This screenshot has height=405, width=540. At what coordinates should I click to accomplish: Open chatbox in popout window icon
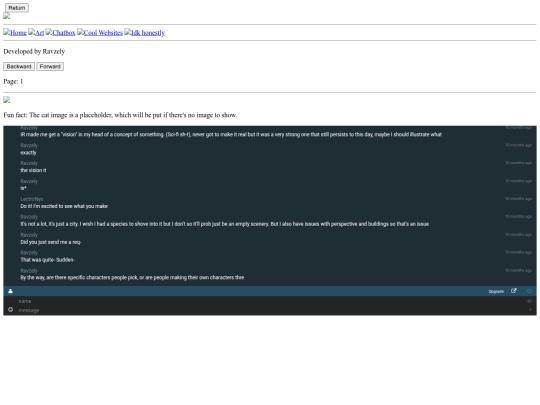click(513, 291)
